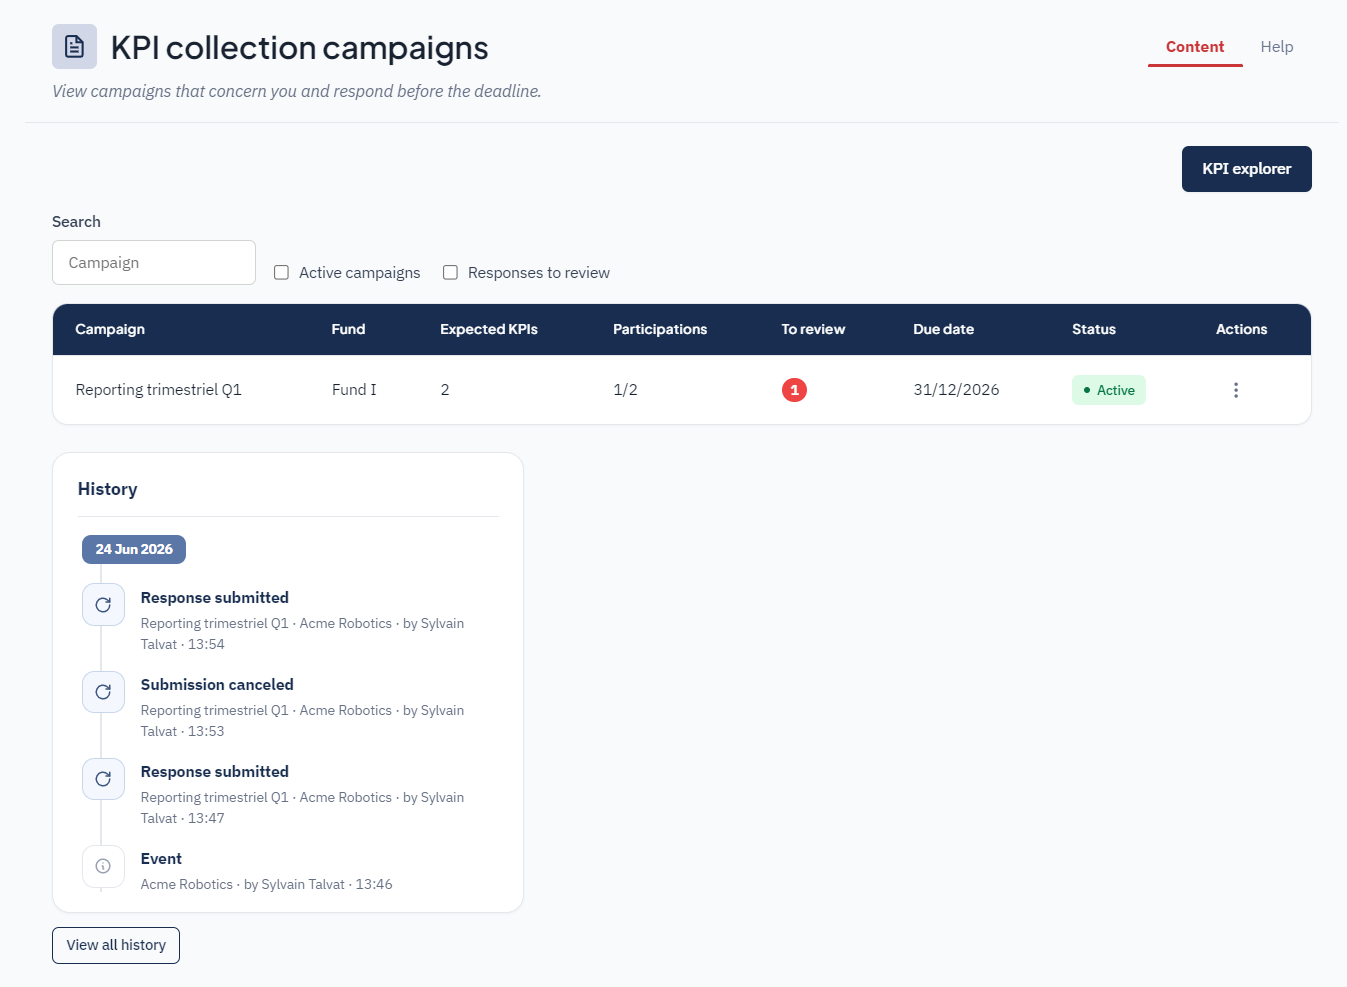Click the refresh icon for Submission canceled entry
The width and height of the screenshot is (1347, 987).
point(103,692)
